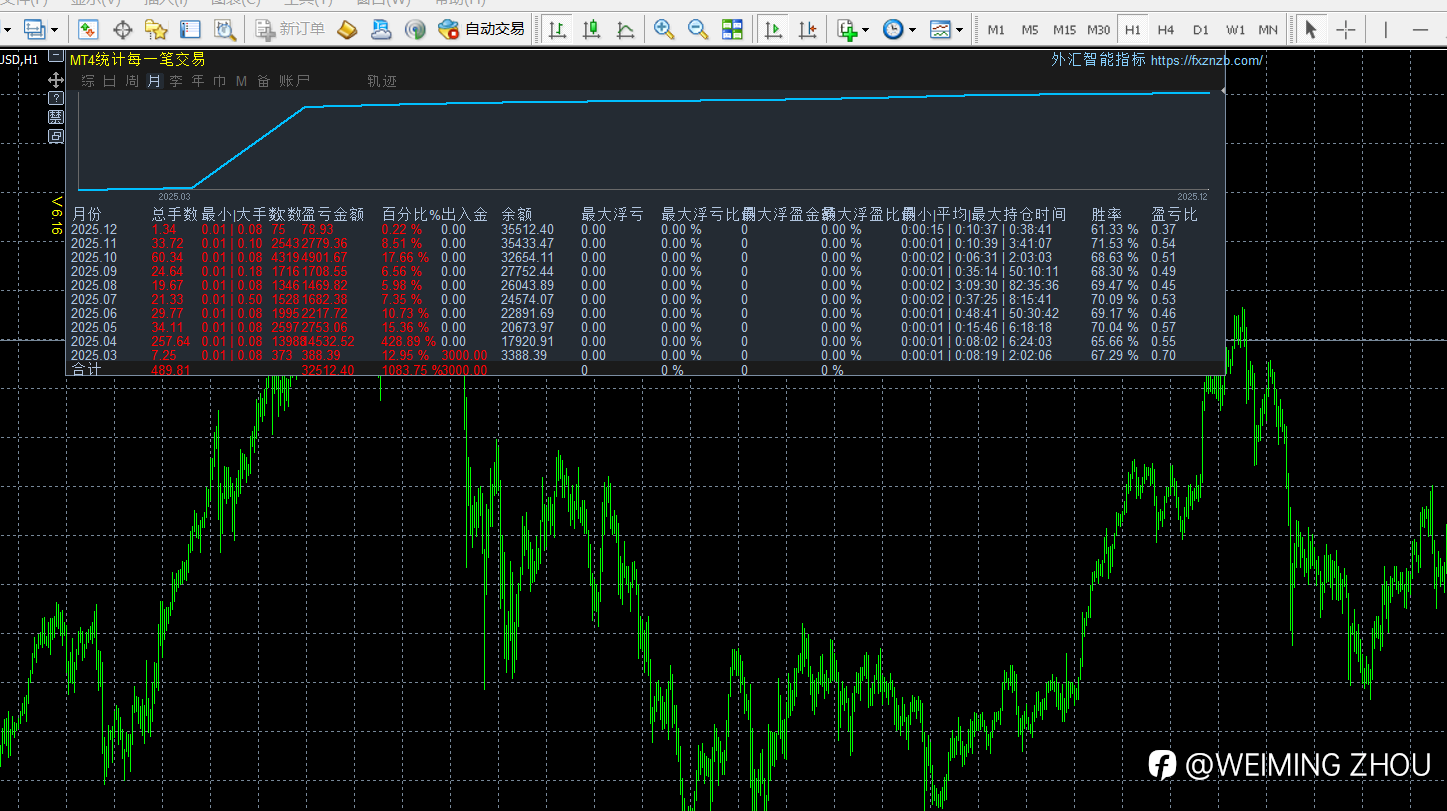Open the fxznzb.com website link
The width and height of the screenshot is (1447, 811).
click(x=1206, y=61)
